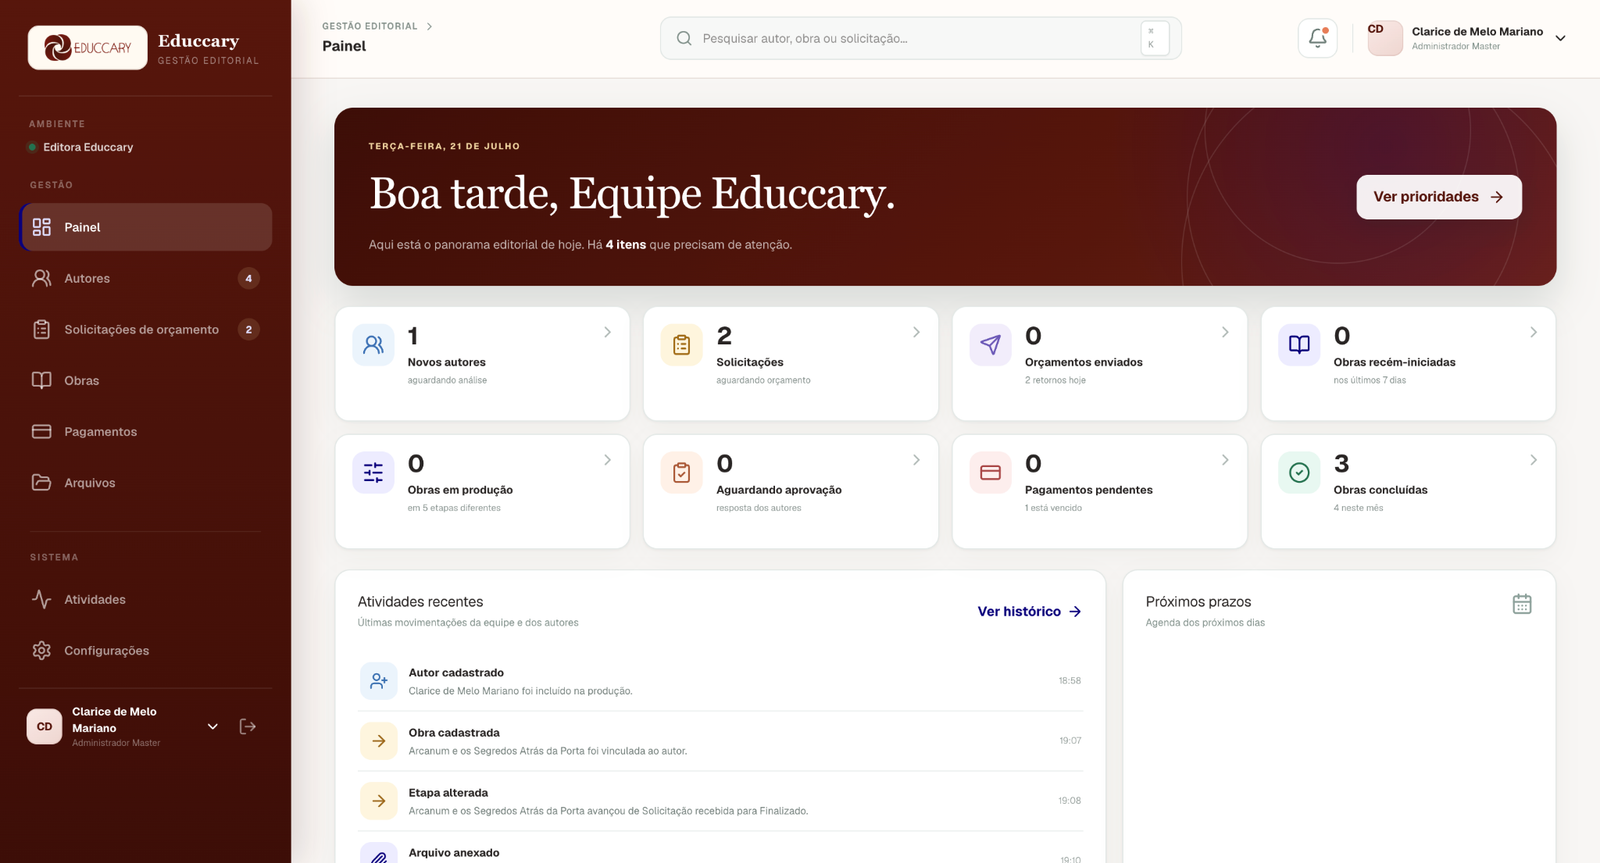Click Ver histórico link

pos(1030,611)
